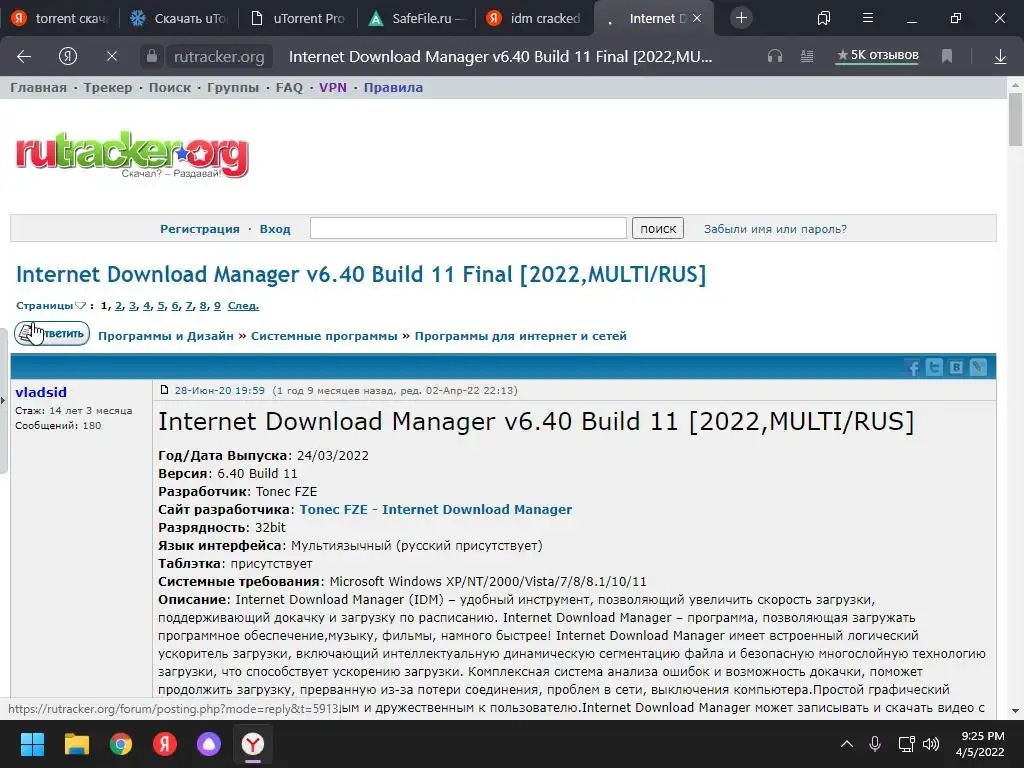Screen dimensions: 1024x768
Task: Open Поиск in the top menu
Action: [170, 88]
